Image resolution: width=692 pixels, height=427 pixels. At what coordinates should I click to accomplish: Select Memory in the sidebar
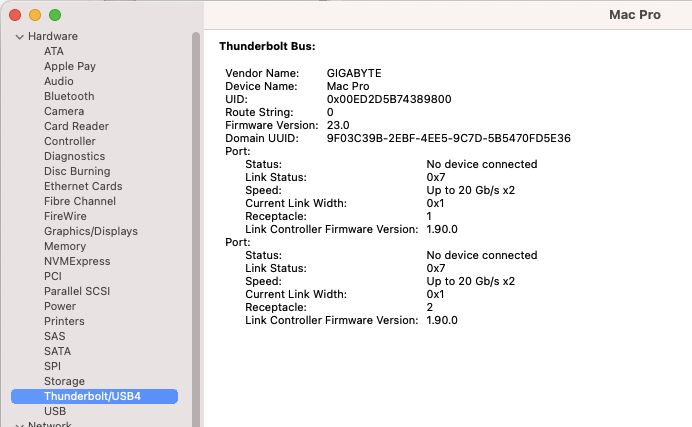click(65, 246)
